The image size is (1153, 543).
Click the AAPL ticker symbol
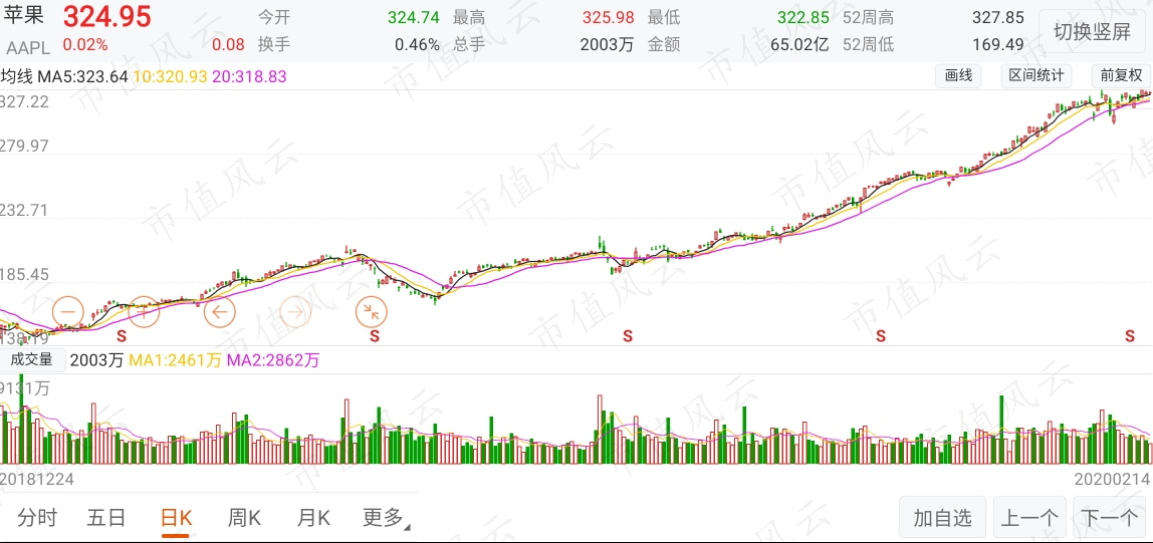29,48
